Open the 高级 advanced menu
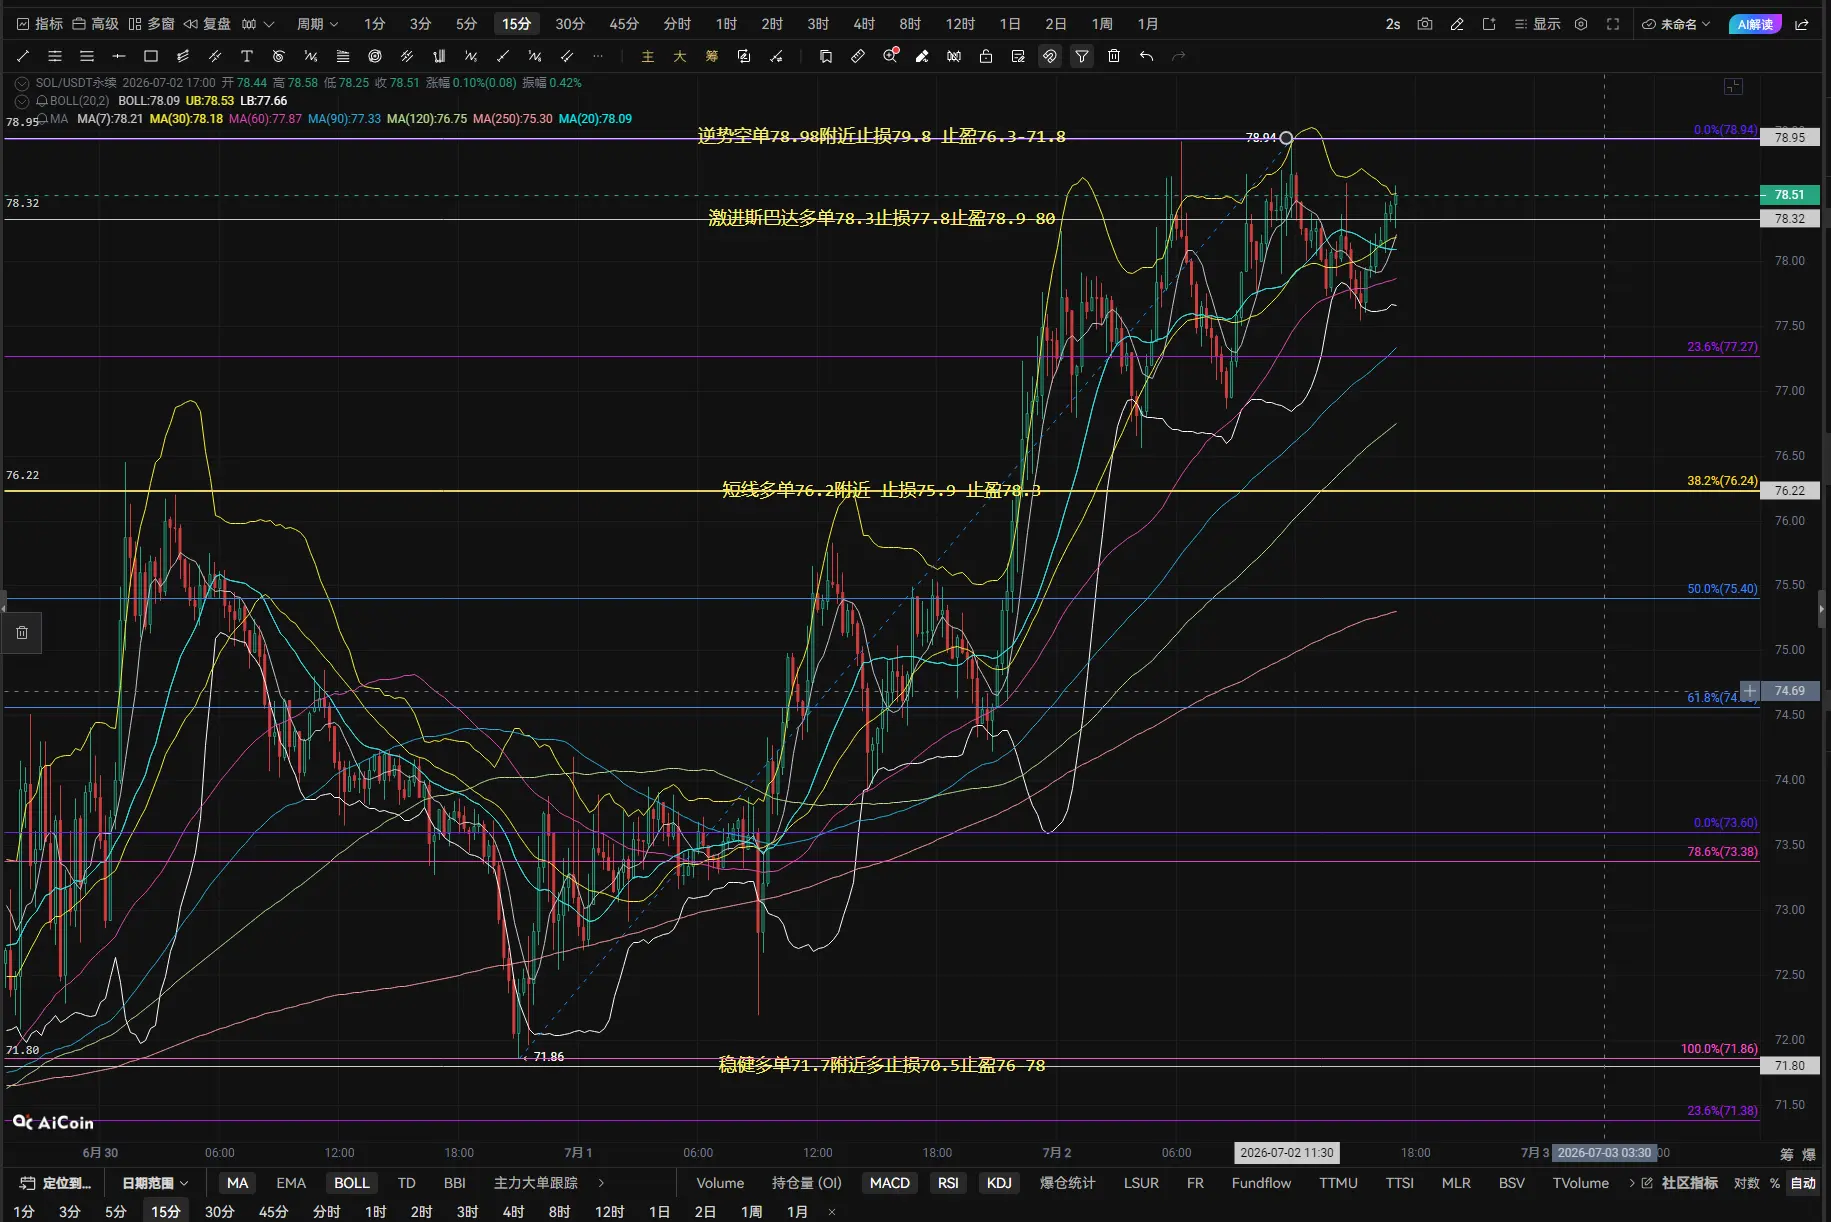This screenshot has width=1831, height=1222. coord(95,24)
